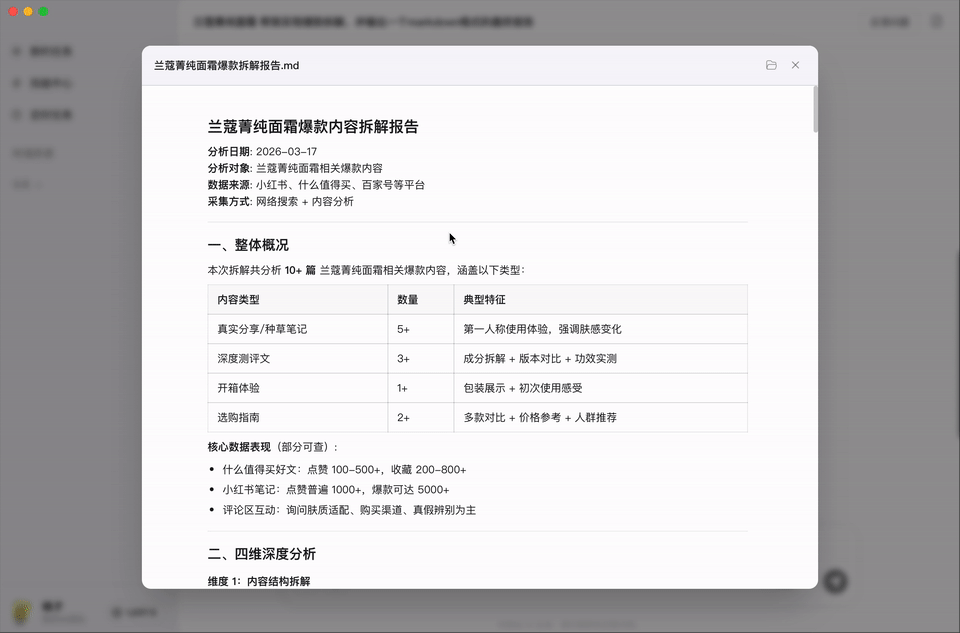The width and height of the screenshot is (960, 633).
Task: Select the dialog title 兰蔻菁纯面霜爆款拆解报告.md
Action: 219,65
